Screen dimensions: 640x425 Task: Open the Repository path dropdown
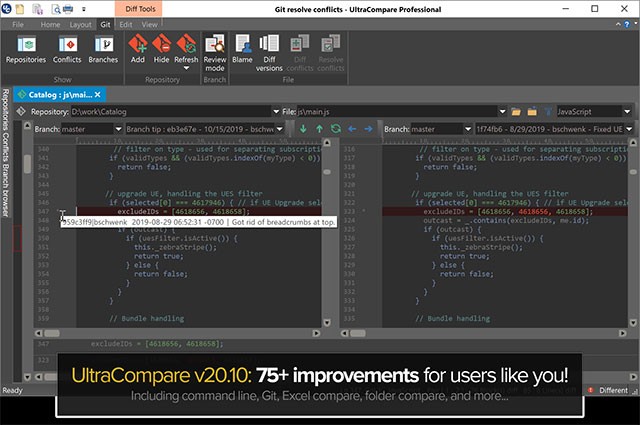click(x=275, y=110)
